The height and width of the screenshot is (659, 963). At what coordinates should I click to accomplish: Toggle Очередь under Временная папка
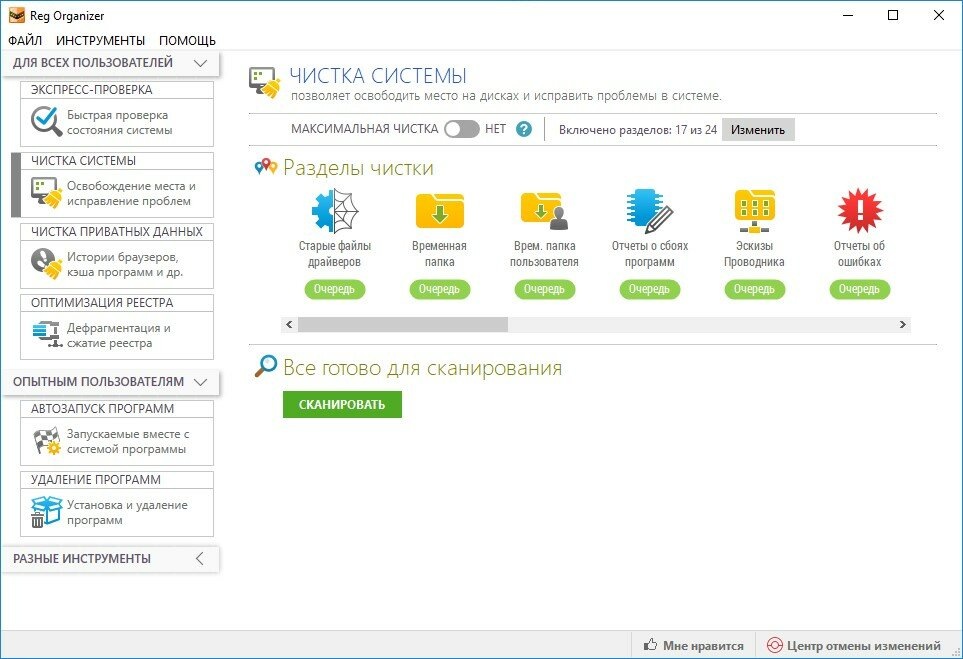(x=440, y=289)
